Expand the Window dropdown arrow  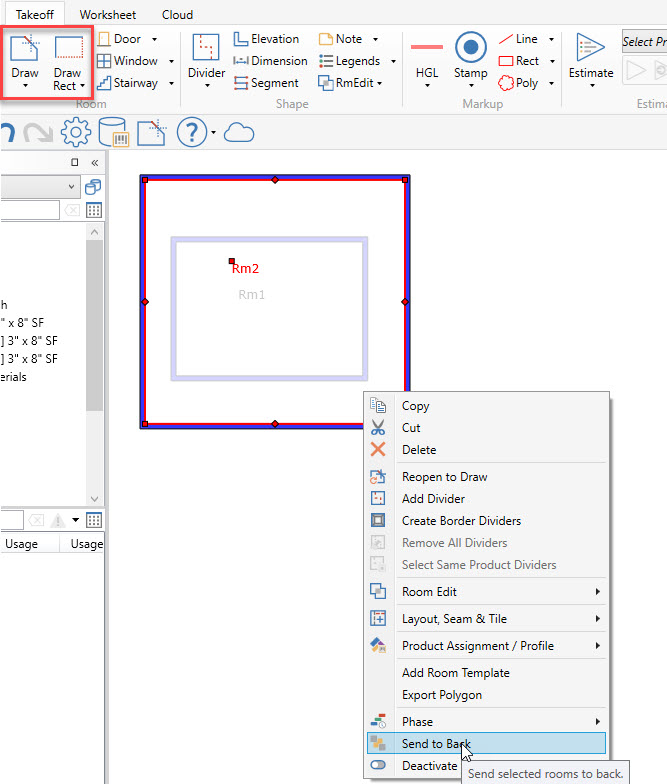[x=172, y=62]
